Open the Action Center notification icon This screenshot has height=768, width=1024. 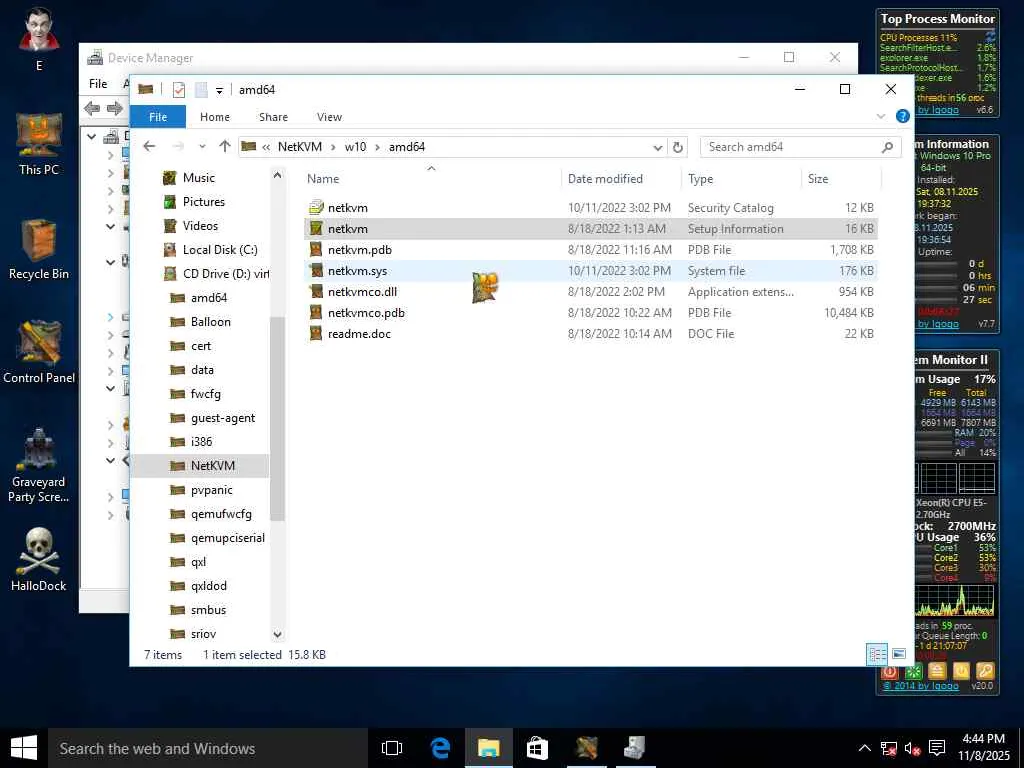[x=937, y=748]
